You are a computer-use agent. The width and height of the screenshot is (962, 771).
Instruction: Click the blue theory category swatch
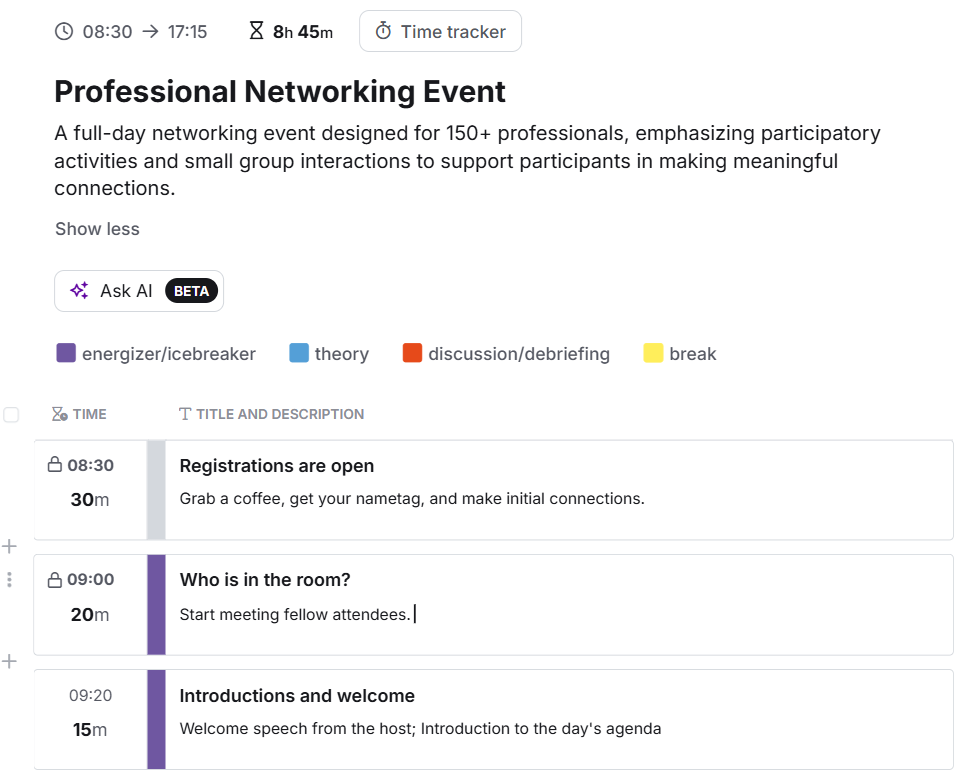[x=299, y=353]
